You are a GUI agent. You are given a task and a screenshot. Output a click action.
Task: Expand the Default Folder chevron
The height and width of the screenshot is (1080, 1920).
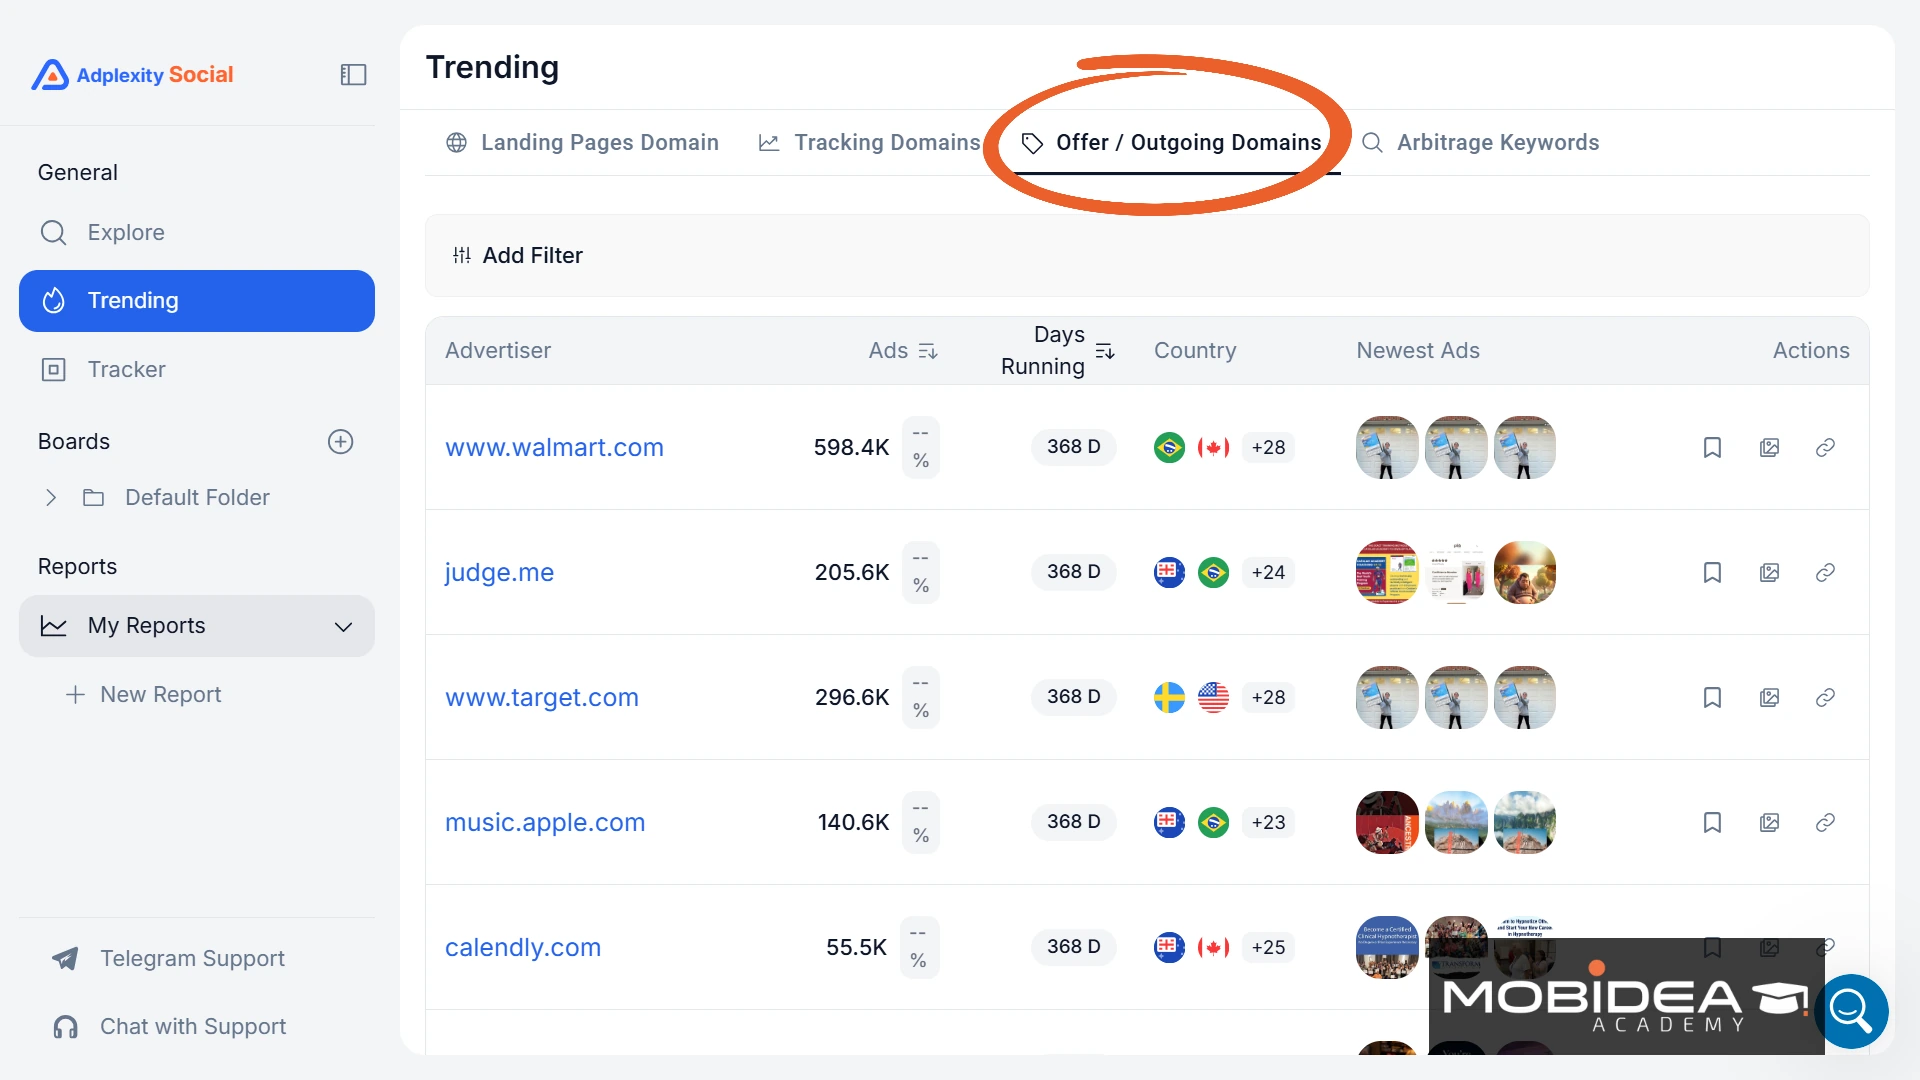51,497
